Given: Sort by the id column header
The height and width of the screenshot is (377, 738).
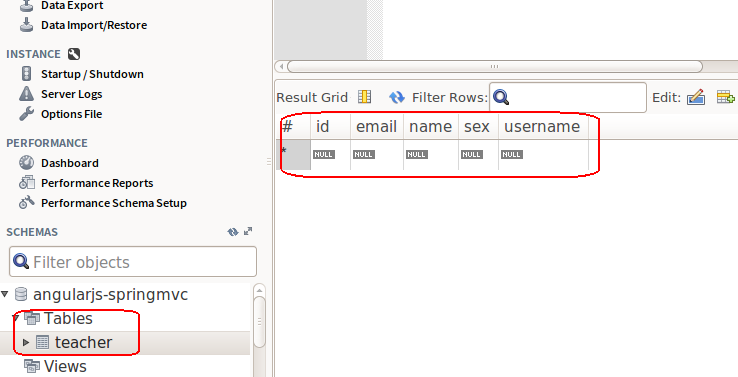Looking at the screenshot, I should click(x=330, y=127).
